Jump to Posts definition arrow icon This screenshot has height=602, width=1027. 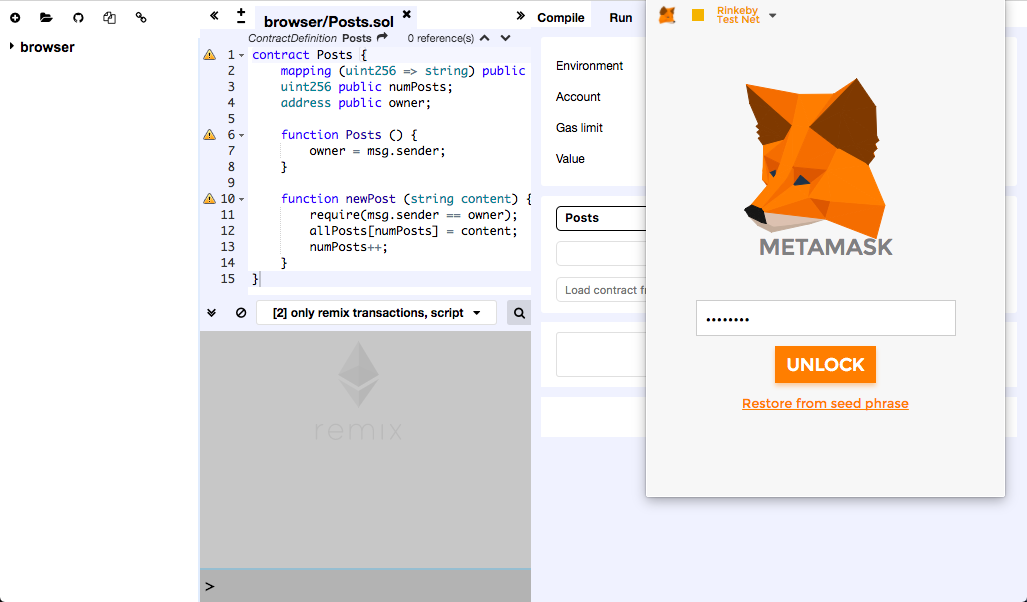(x=382, y=38)
